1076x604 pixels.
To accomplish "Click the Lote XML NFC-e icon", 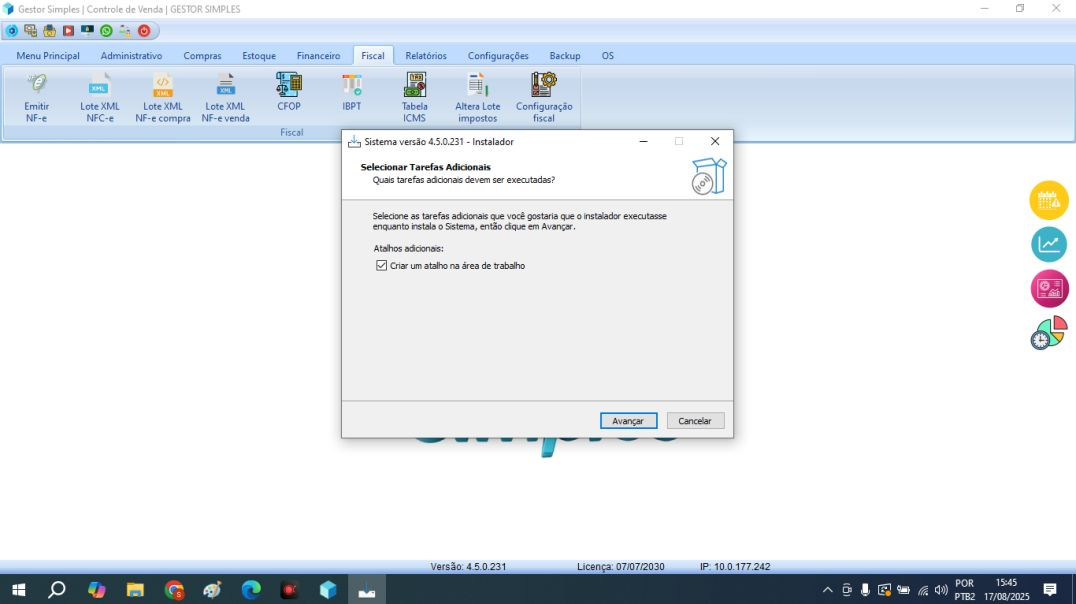I will [x=99, y=96].
